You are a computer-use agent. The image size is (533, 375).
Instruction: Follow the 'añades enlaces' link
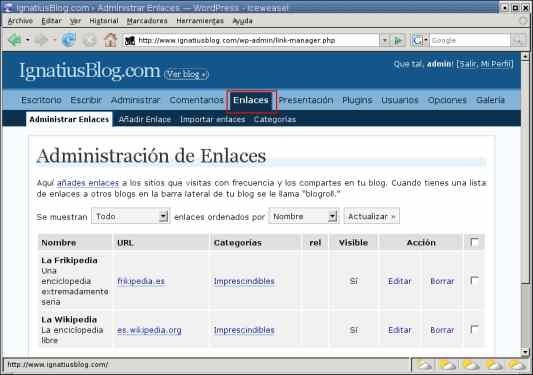tap(88, 183)
